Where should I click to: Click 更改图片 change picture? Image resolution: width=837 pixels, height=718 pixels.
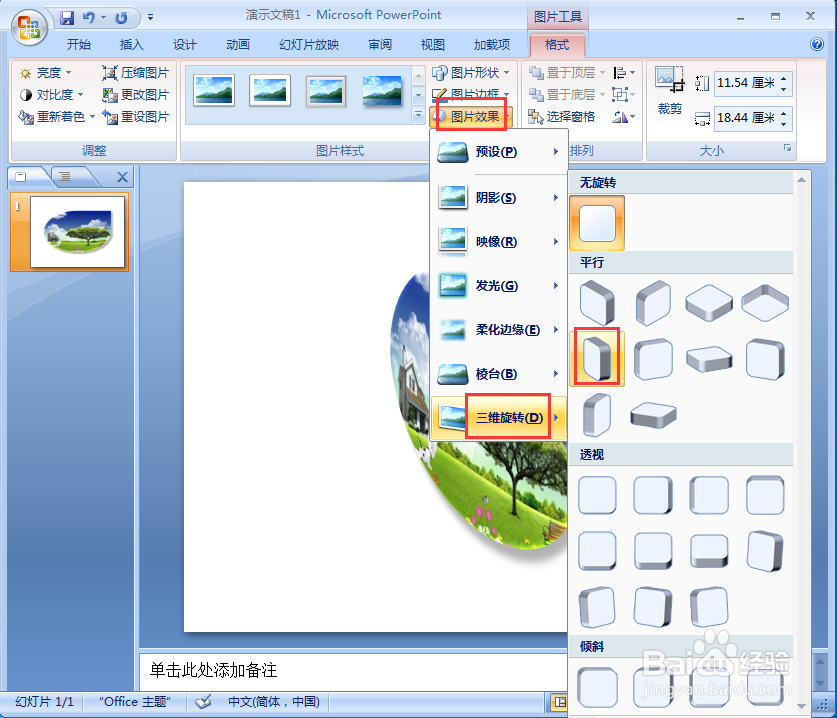pos(136,95)
